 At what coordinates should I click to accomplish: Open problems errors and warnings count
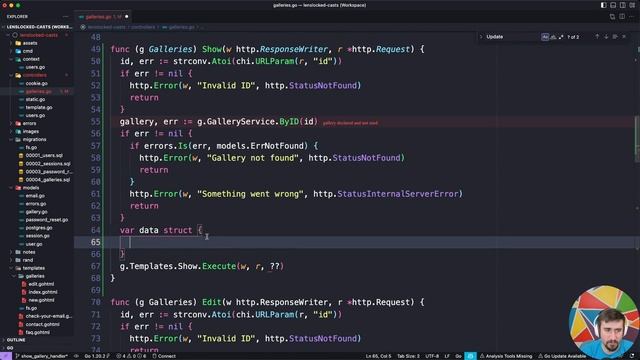(131, 356)
